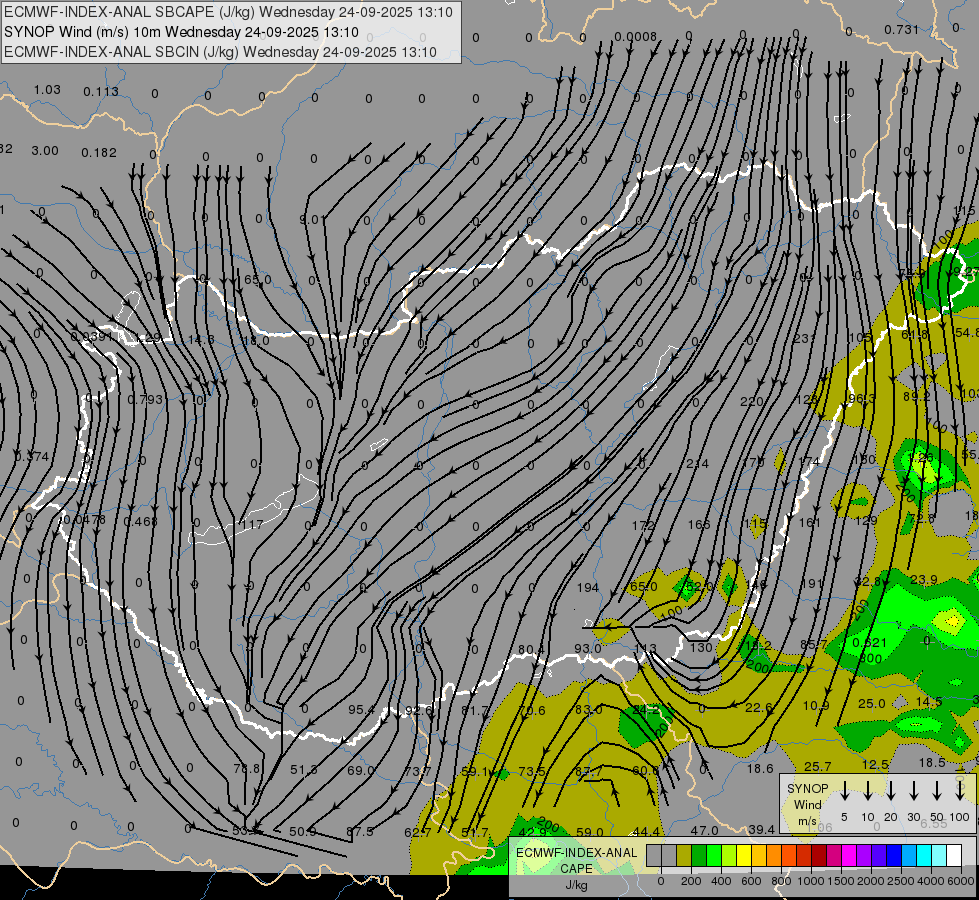
Task: Click the 87.5 value on the map
Action: coord(360,831)
